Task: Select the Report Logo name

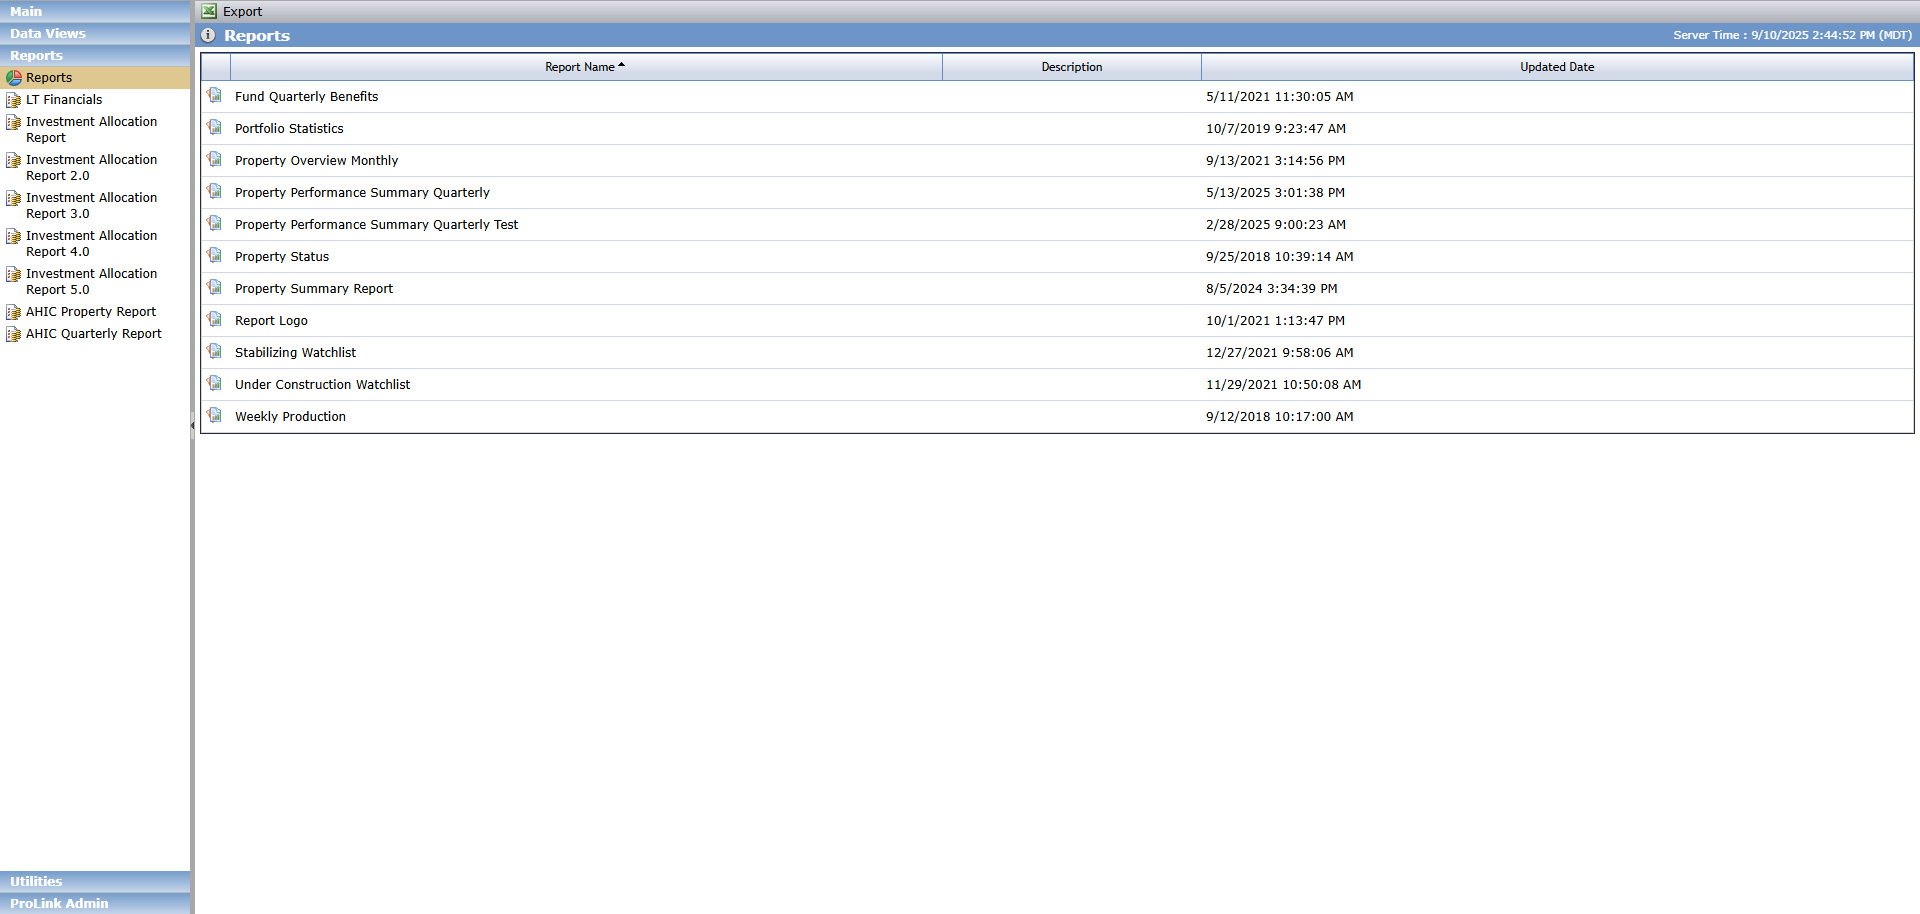Action: (271, 321)
